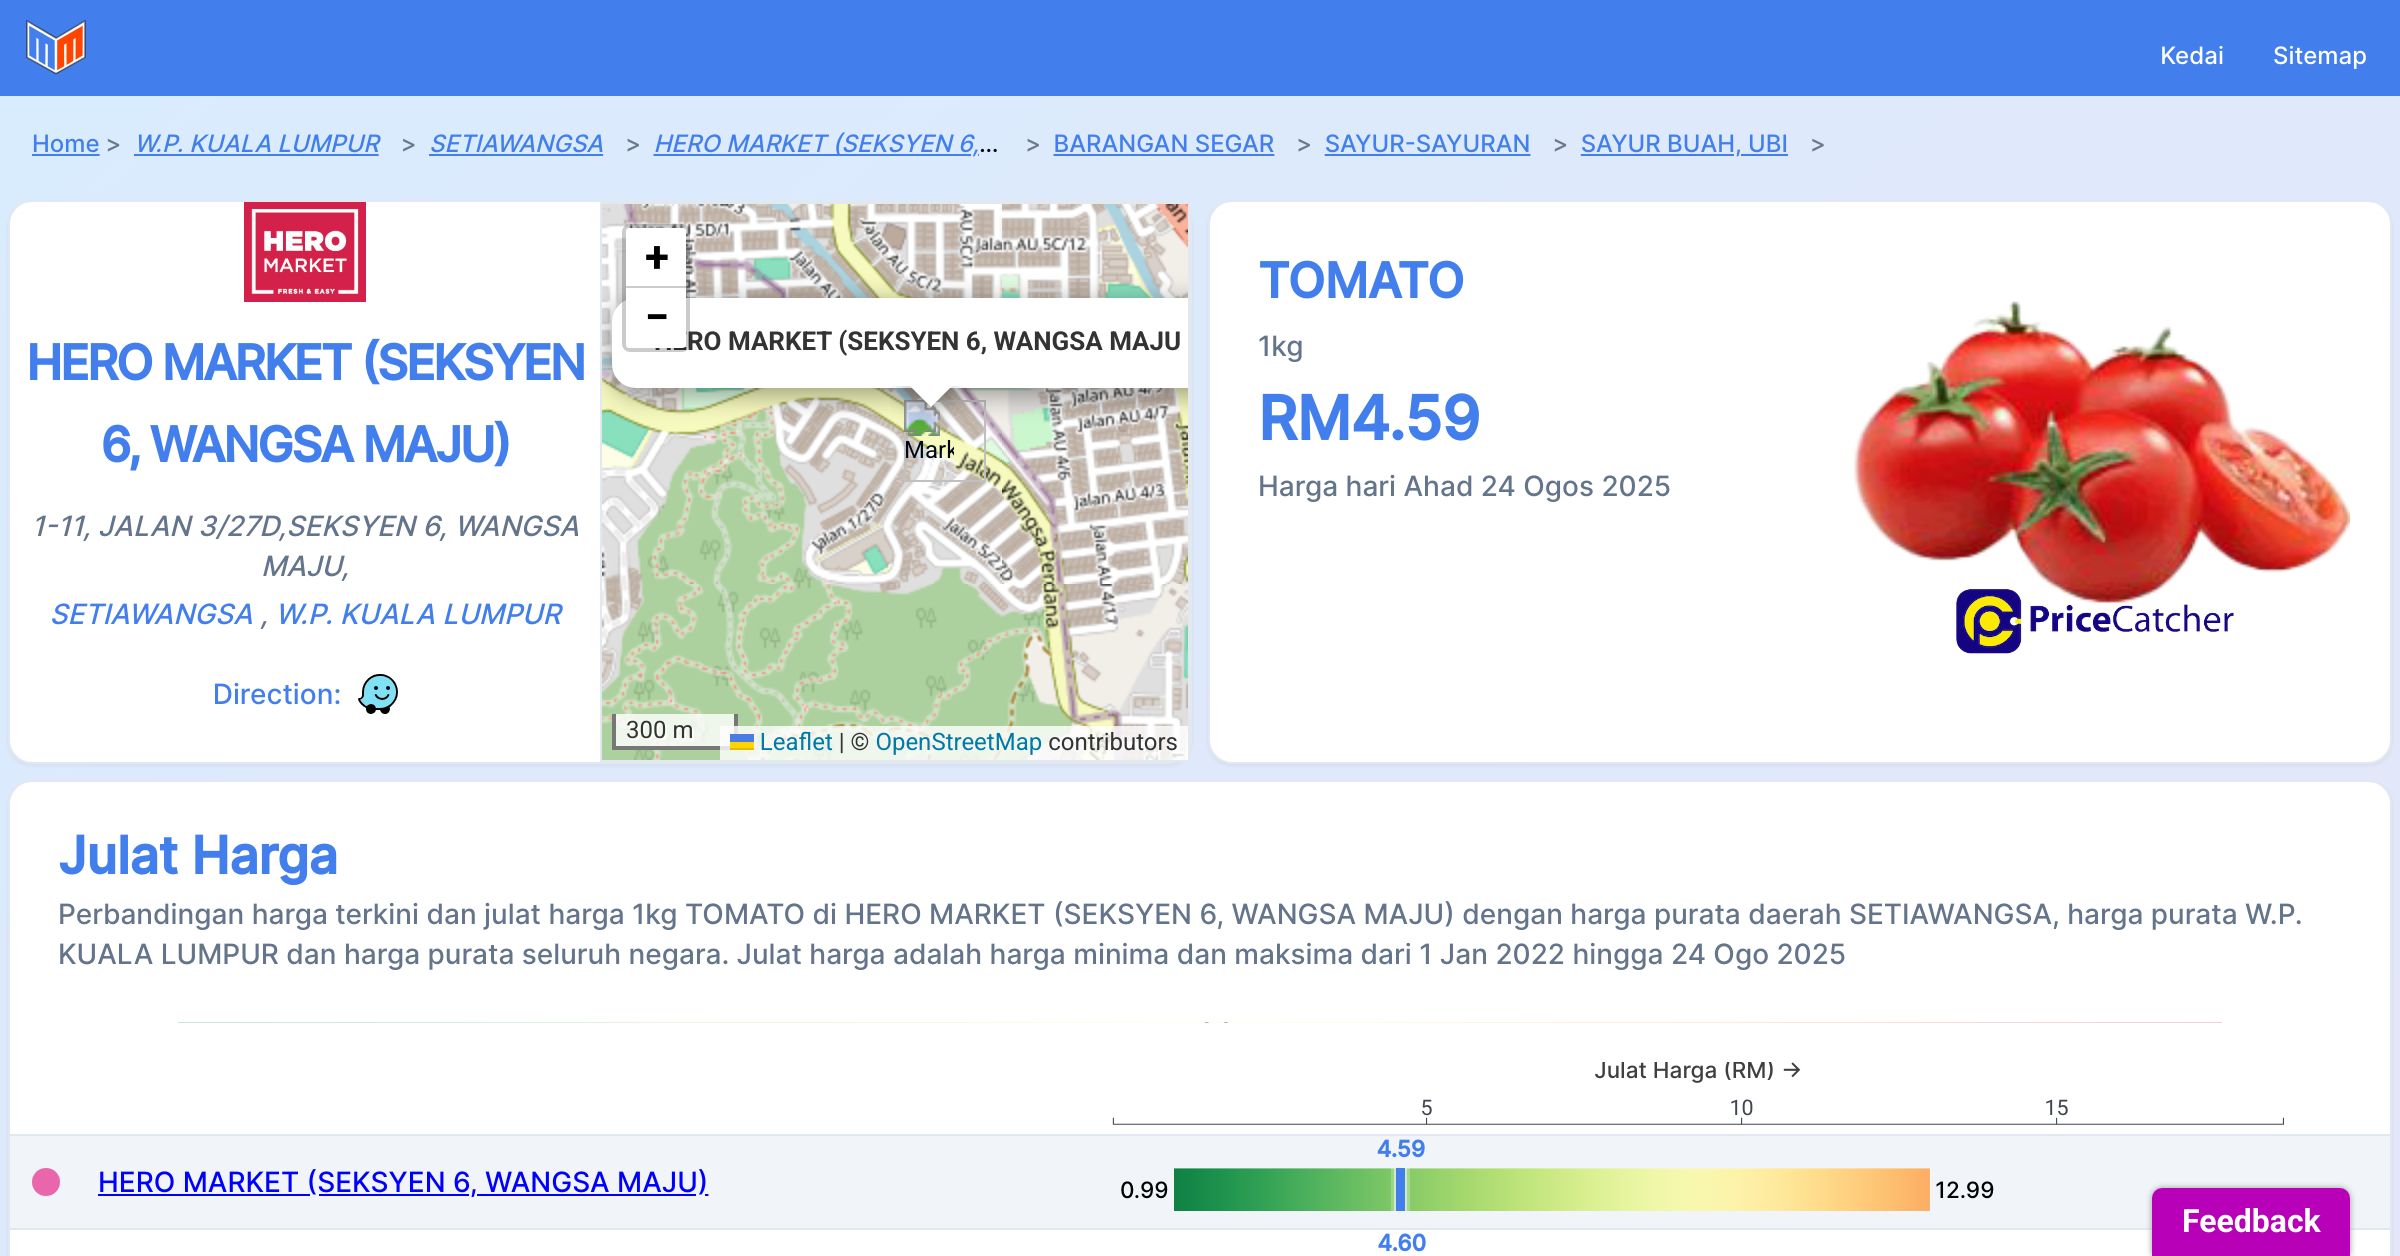Click the Julat Harga heading
The height and width of the screenshot is (1256, 2400).
click(x=198, y=856)
